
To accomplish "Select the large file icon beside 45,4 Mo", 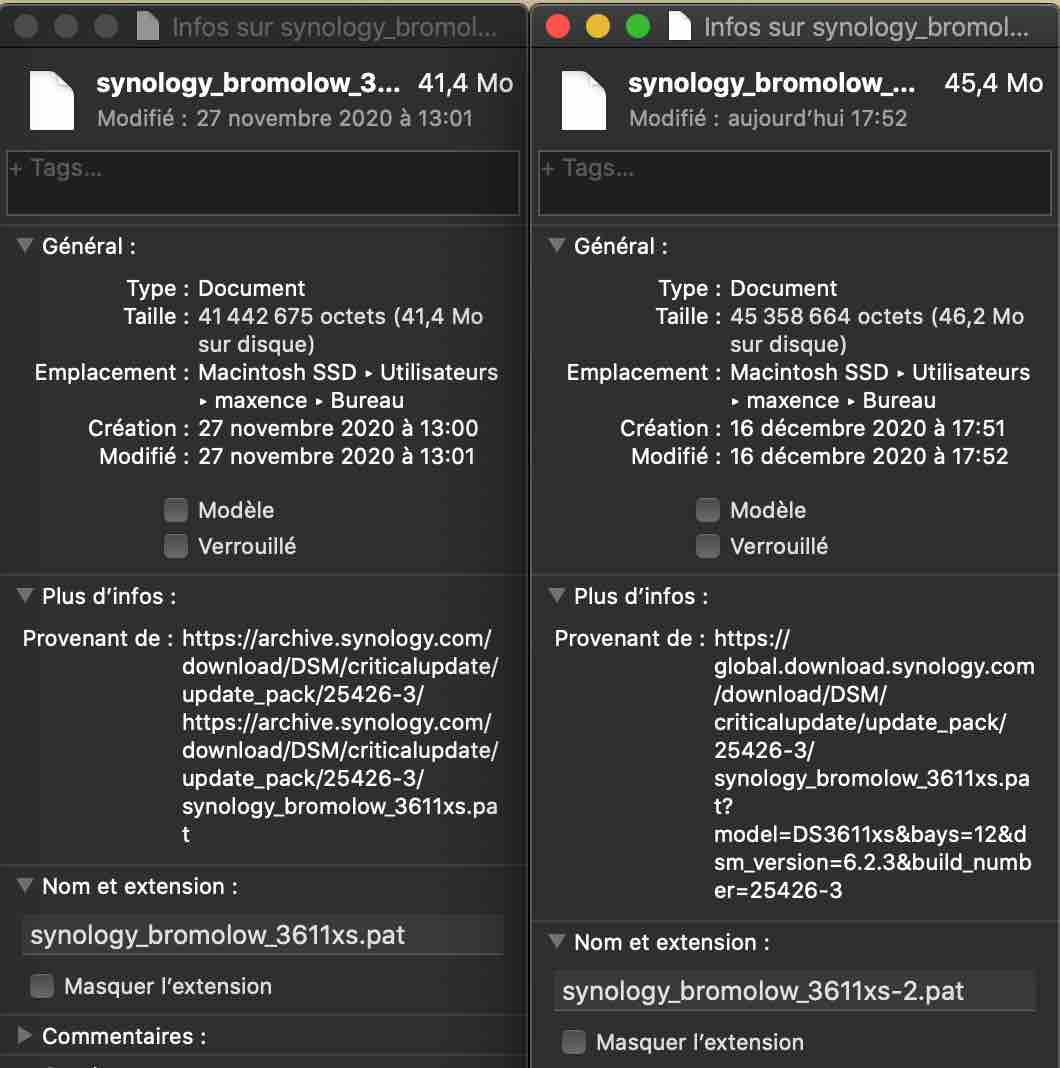I will 584,99.
